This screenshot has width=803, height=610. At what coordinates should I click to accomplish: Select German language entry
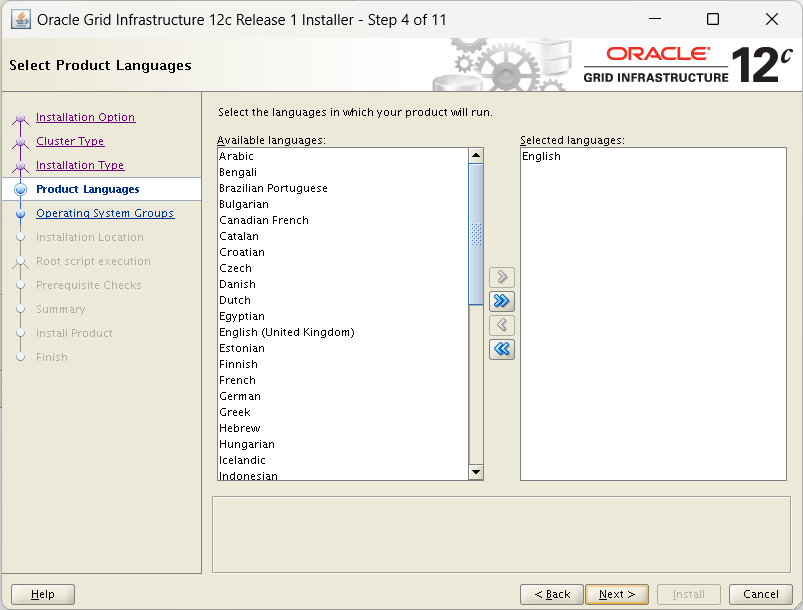(x=342, y=396)
